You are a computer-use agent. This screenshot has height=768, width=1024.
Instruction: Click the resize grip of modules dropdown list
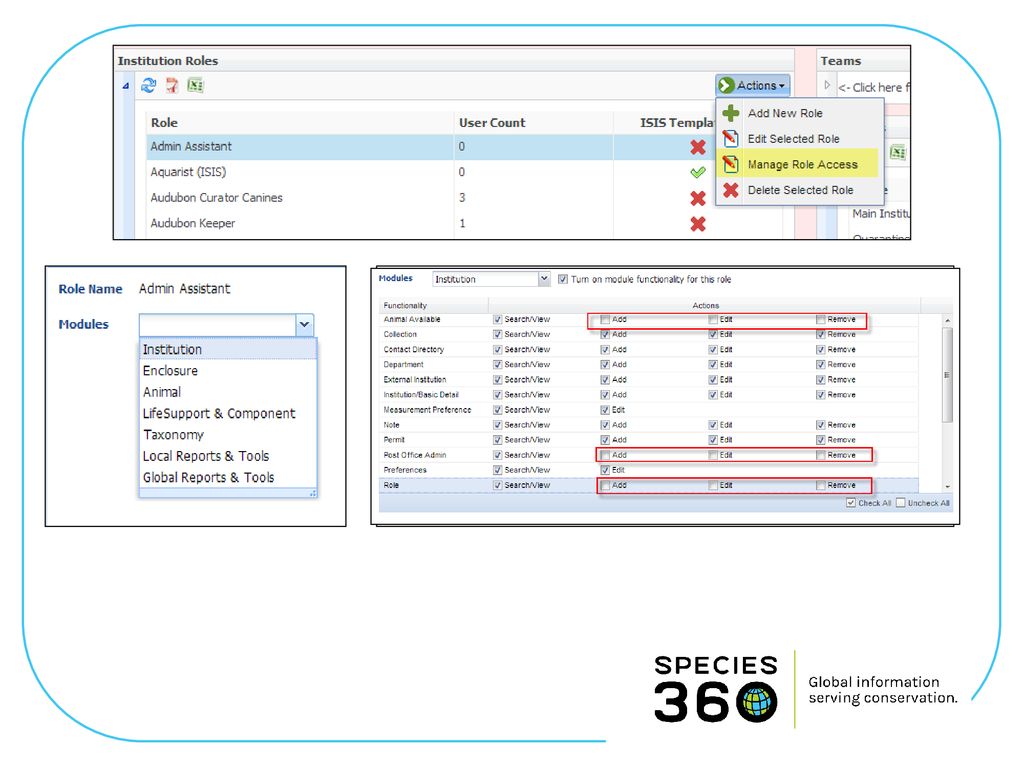pos(313,494)
